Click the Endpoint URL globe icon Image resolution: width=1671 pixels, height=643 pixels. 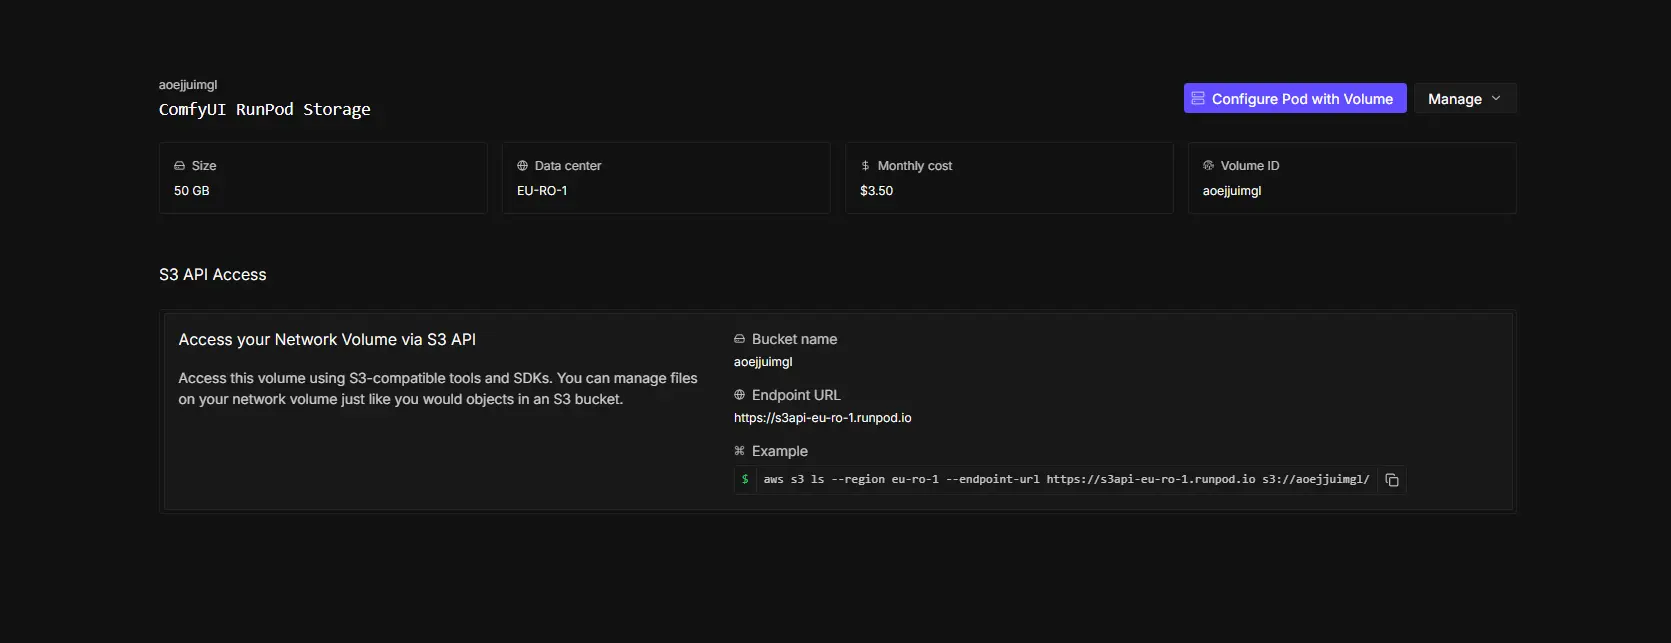click(740, 395)
